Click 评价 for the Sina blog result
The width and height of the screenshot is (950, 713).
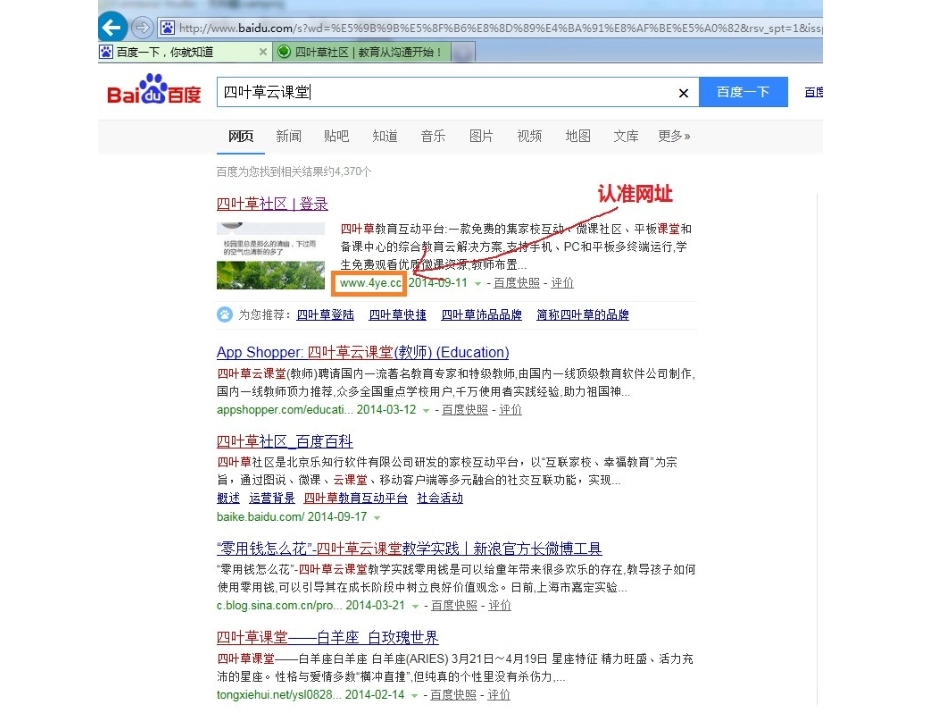[500, 605]
